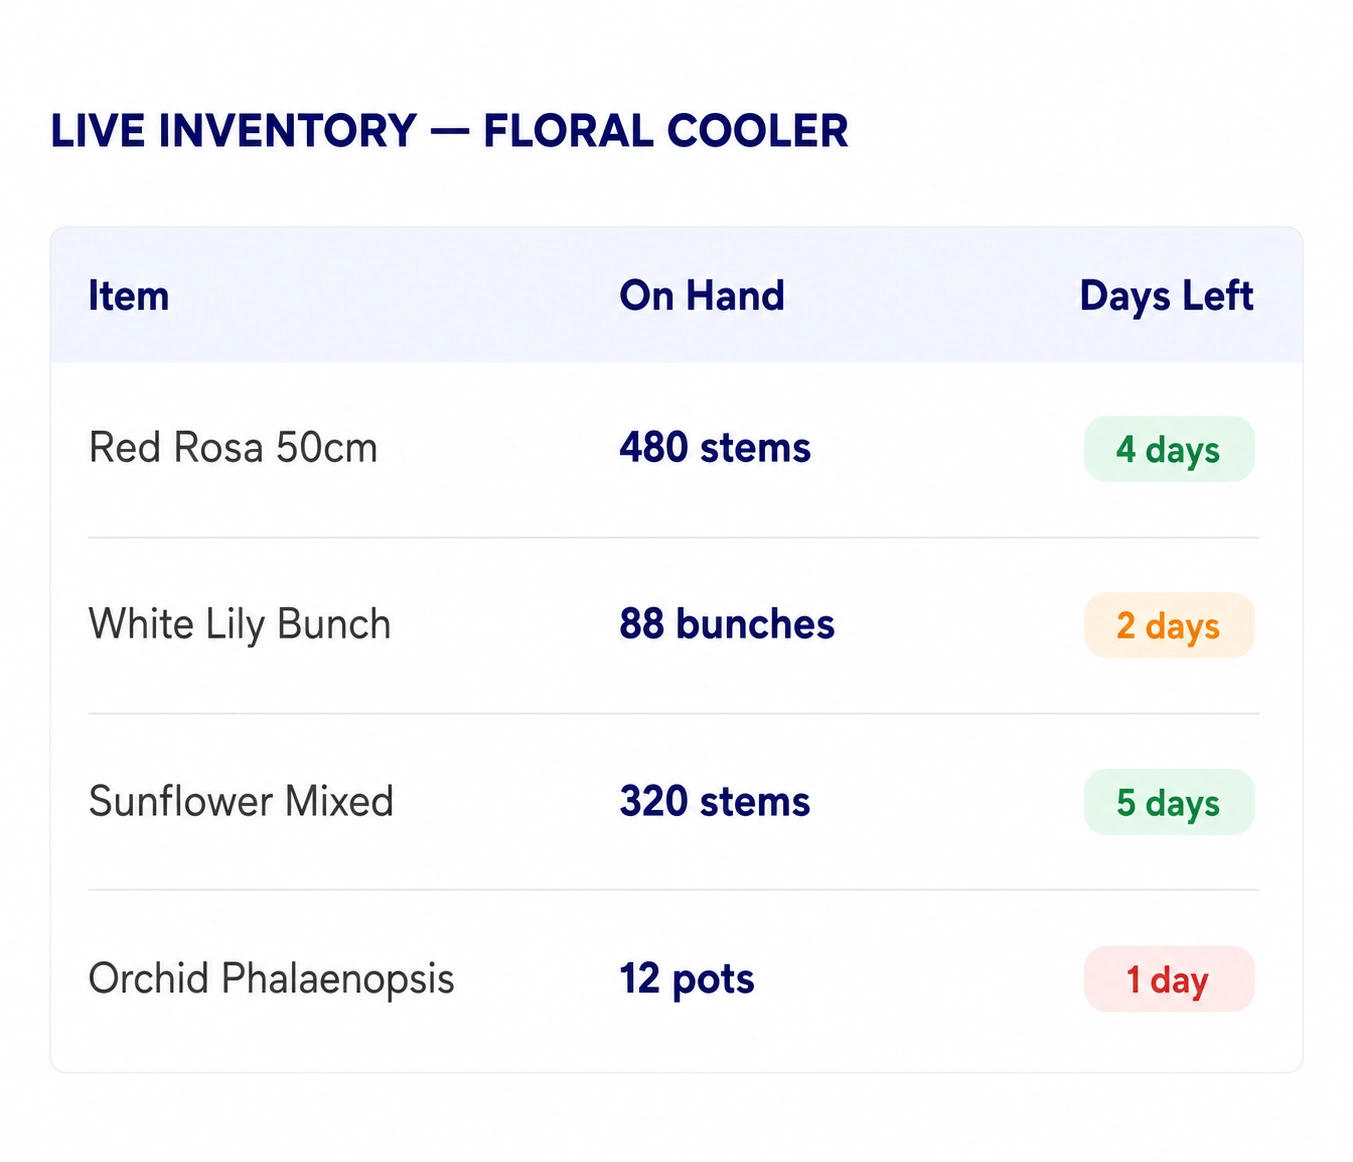Click the red 1 day badge

click(1169, 979)
